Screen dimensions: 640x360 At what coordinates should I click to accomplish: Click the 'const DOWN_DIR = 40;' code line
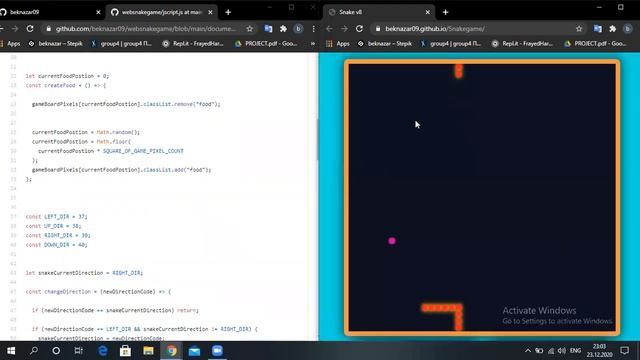56,244
